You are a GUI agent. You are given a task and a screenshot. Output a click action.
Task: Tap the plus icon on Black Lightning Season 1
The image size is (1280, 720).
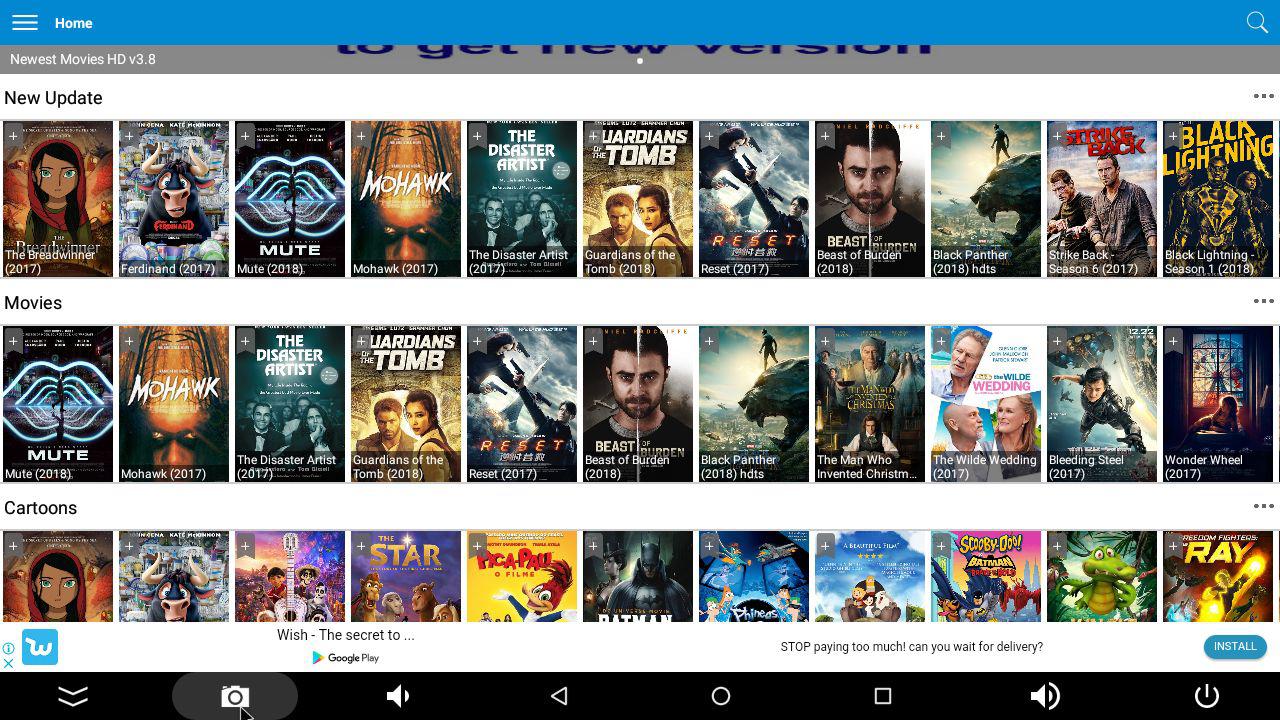[x=1173, y=136]
